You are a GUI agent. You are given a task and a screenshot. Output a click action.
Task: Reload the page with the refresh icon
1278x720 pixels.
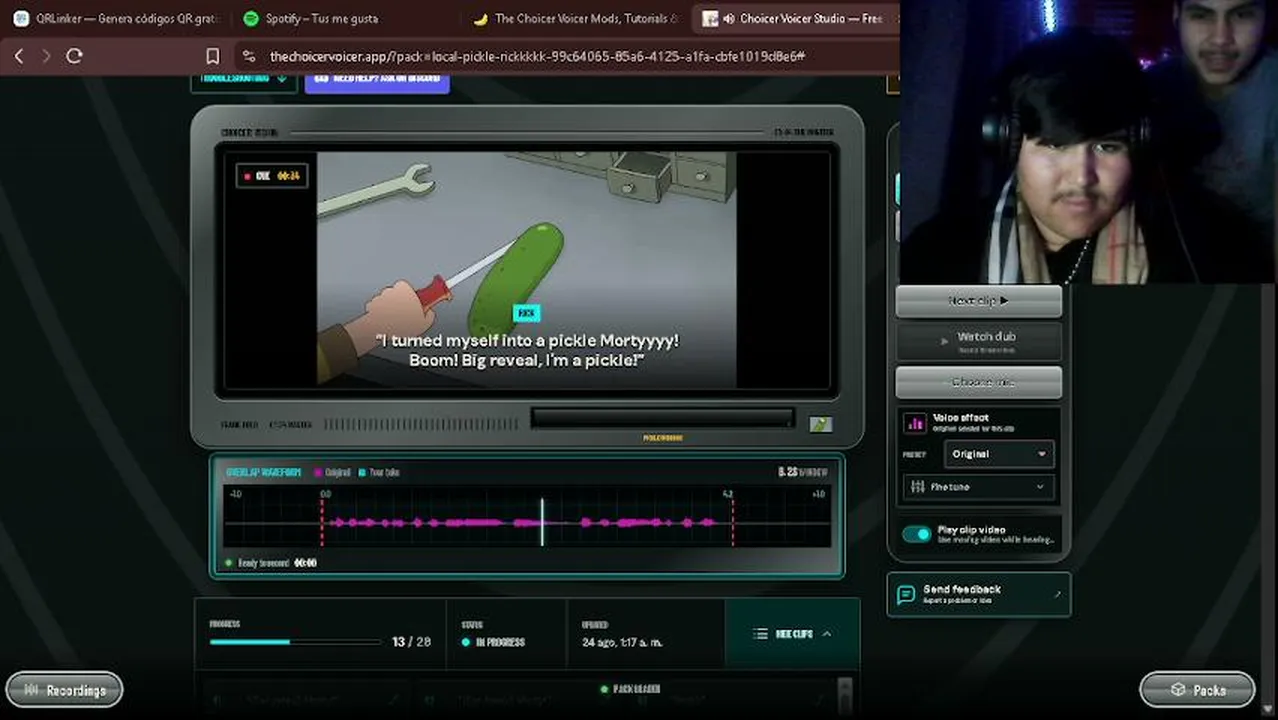click(x=74, y=56)
